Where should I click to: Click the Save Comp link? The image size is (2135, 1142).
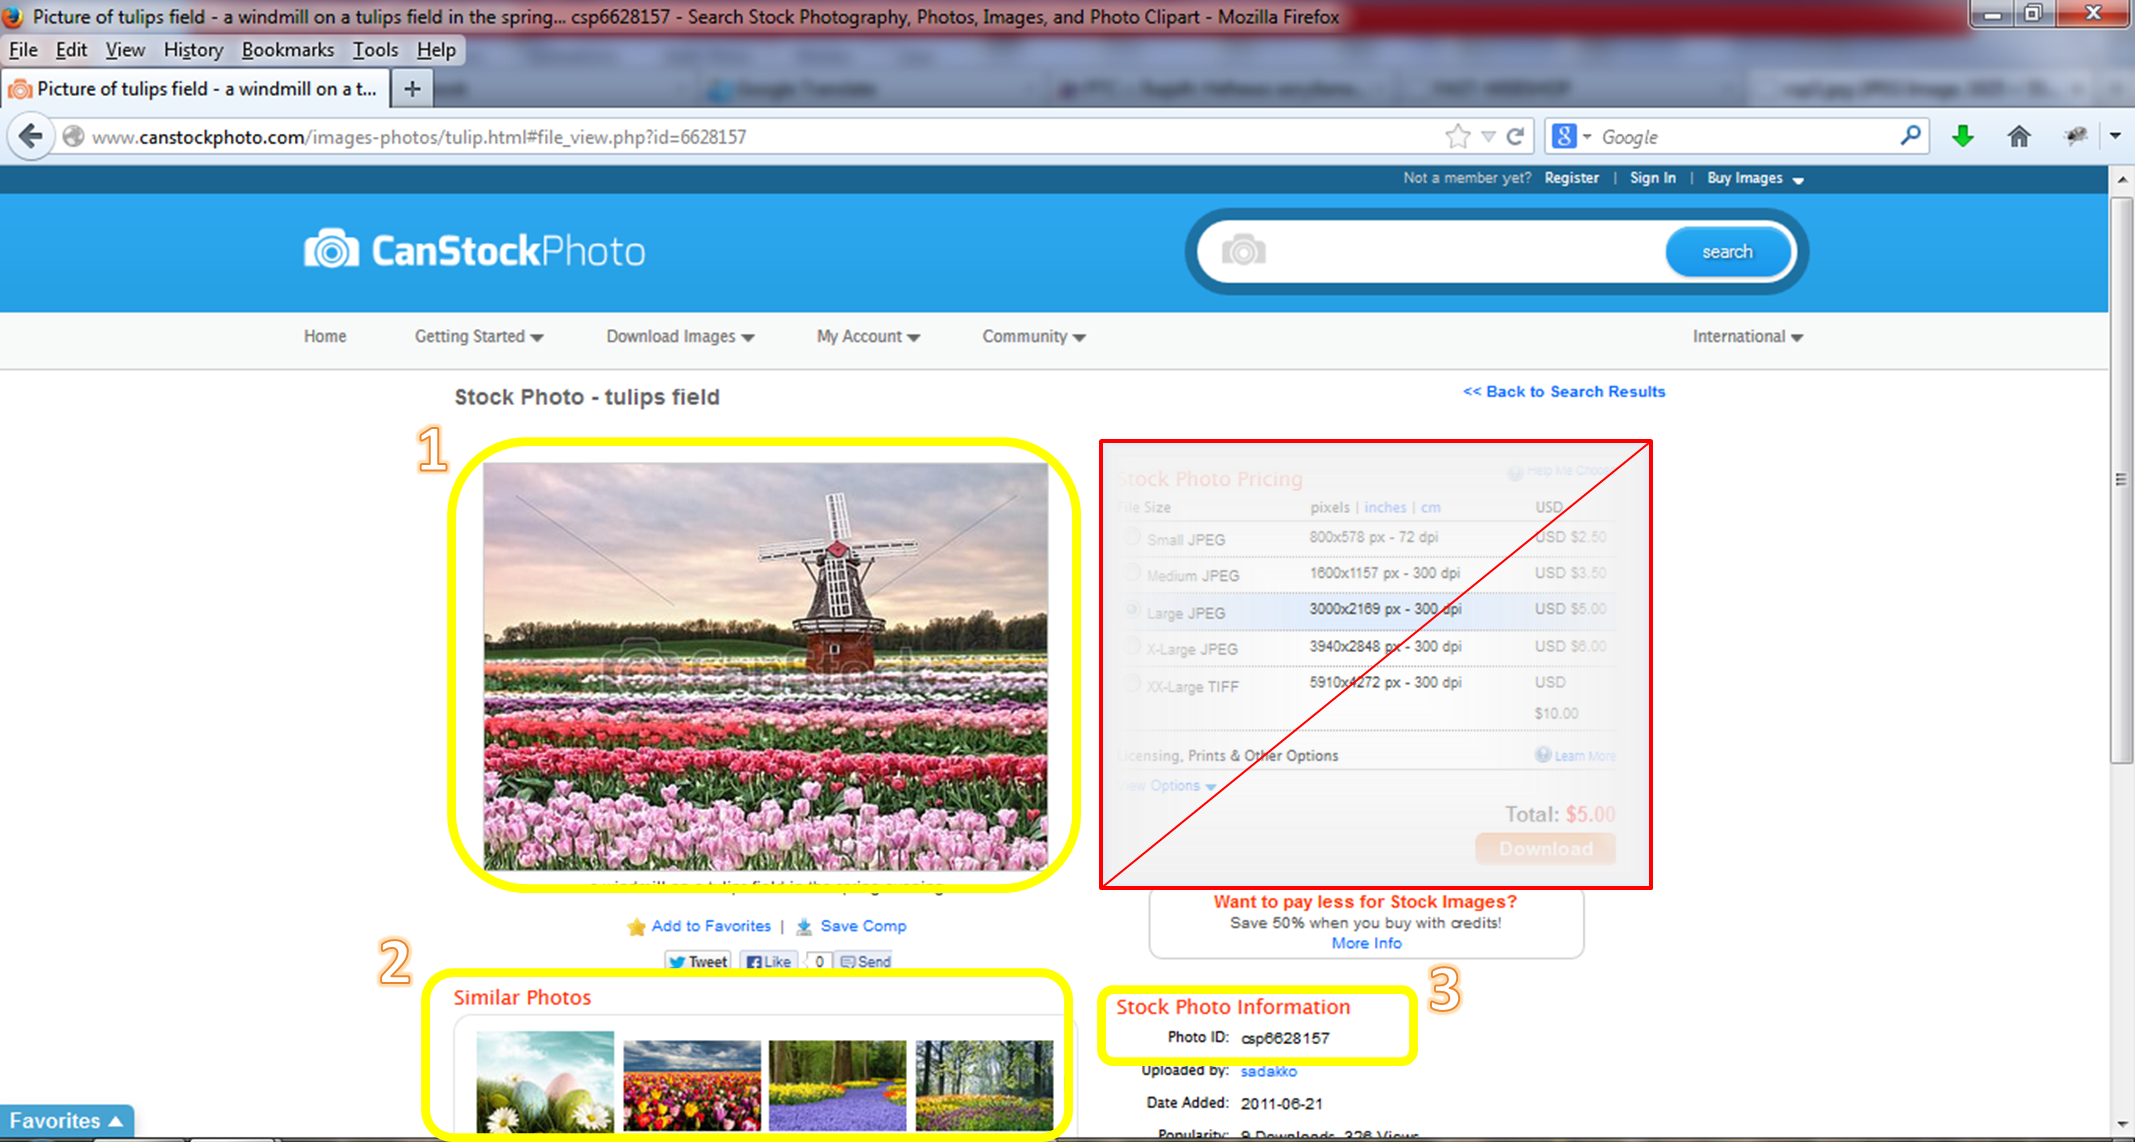(863, 926)
